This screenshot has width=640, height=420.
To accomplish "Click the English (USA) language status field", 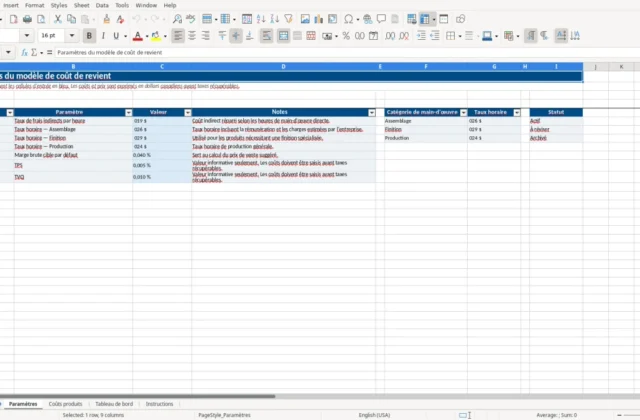I will tap(374, 415).
